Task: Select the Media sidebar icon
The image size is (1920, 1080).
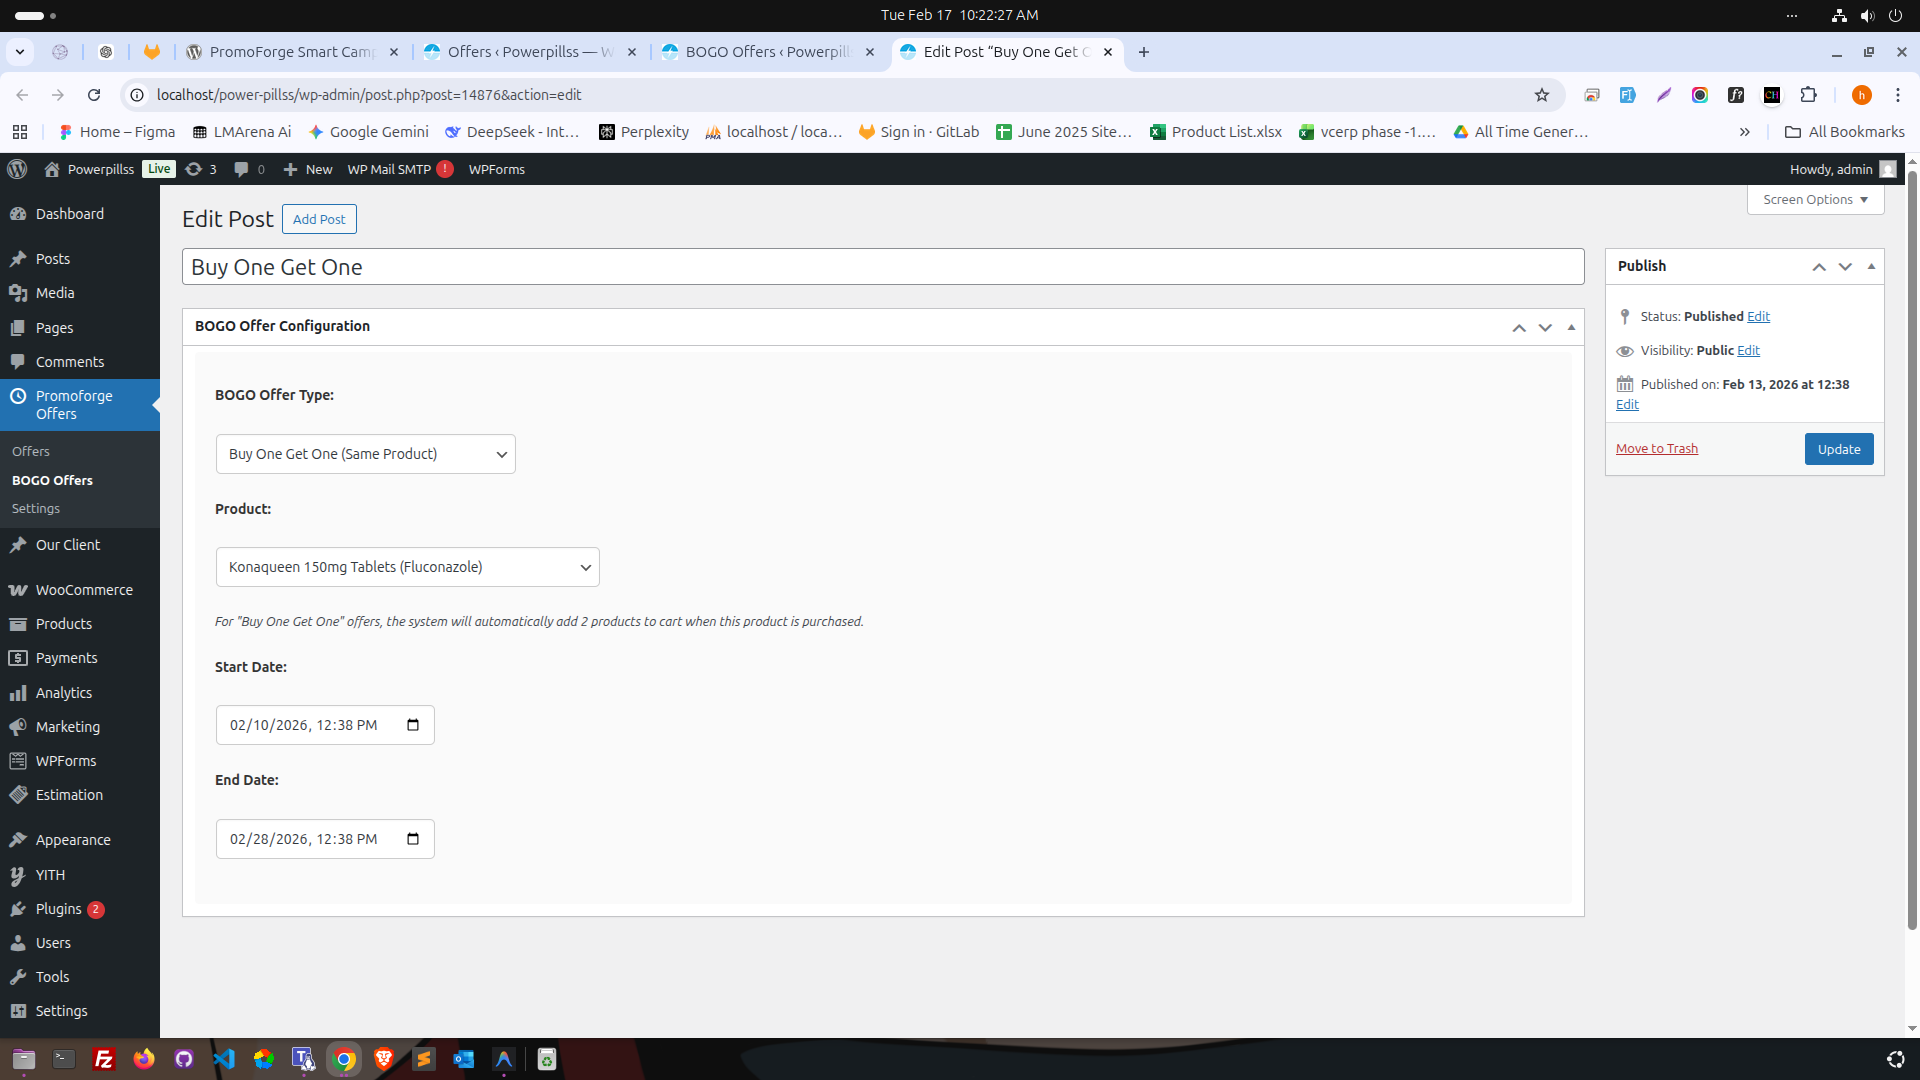Action: tap(20, 293)
